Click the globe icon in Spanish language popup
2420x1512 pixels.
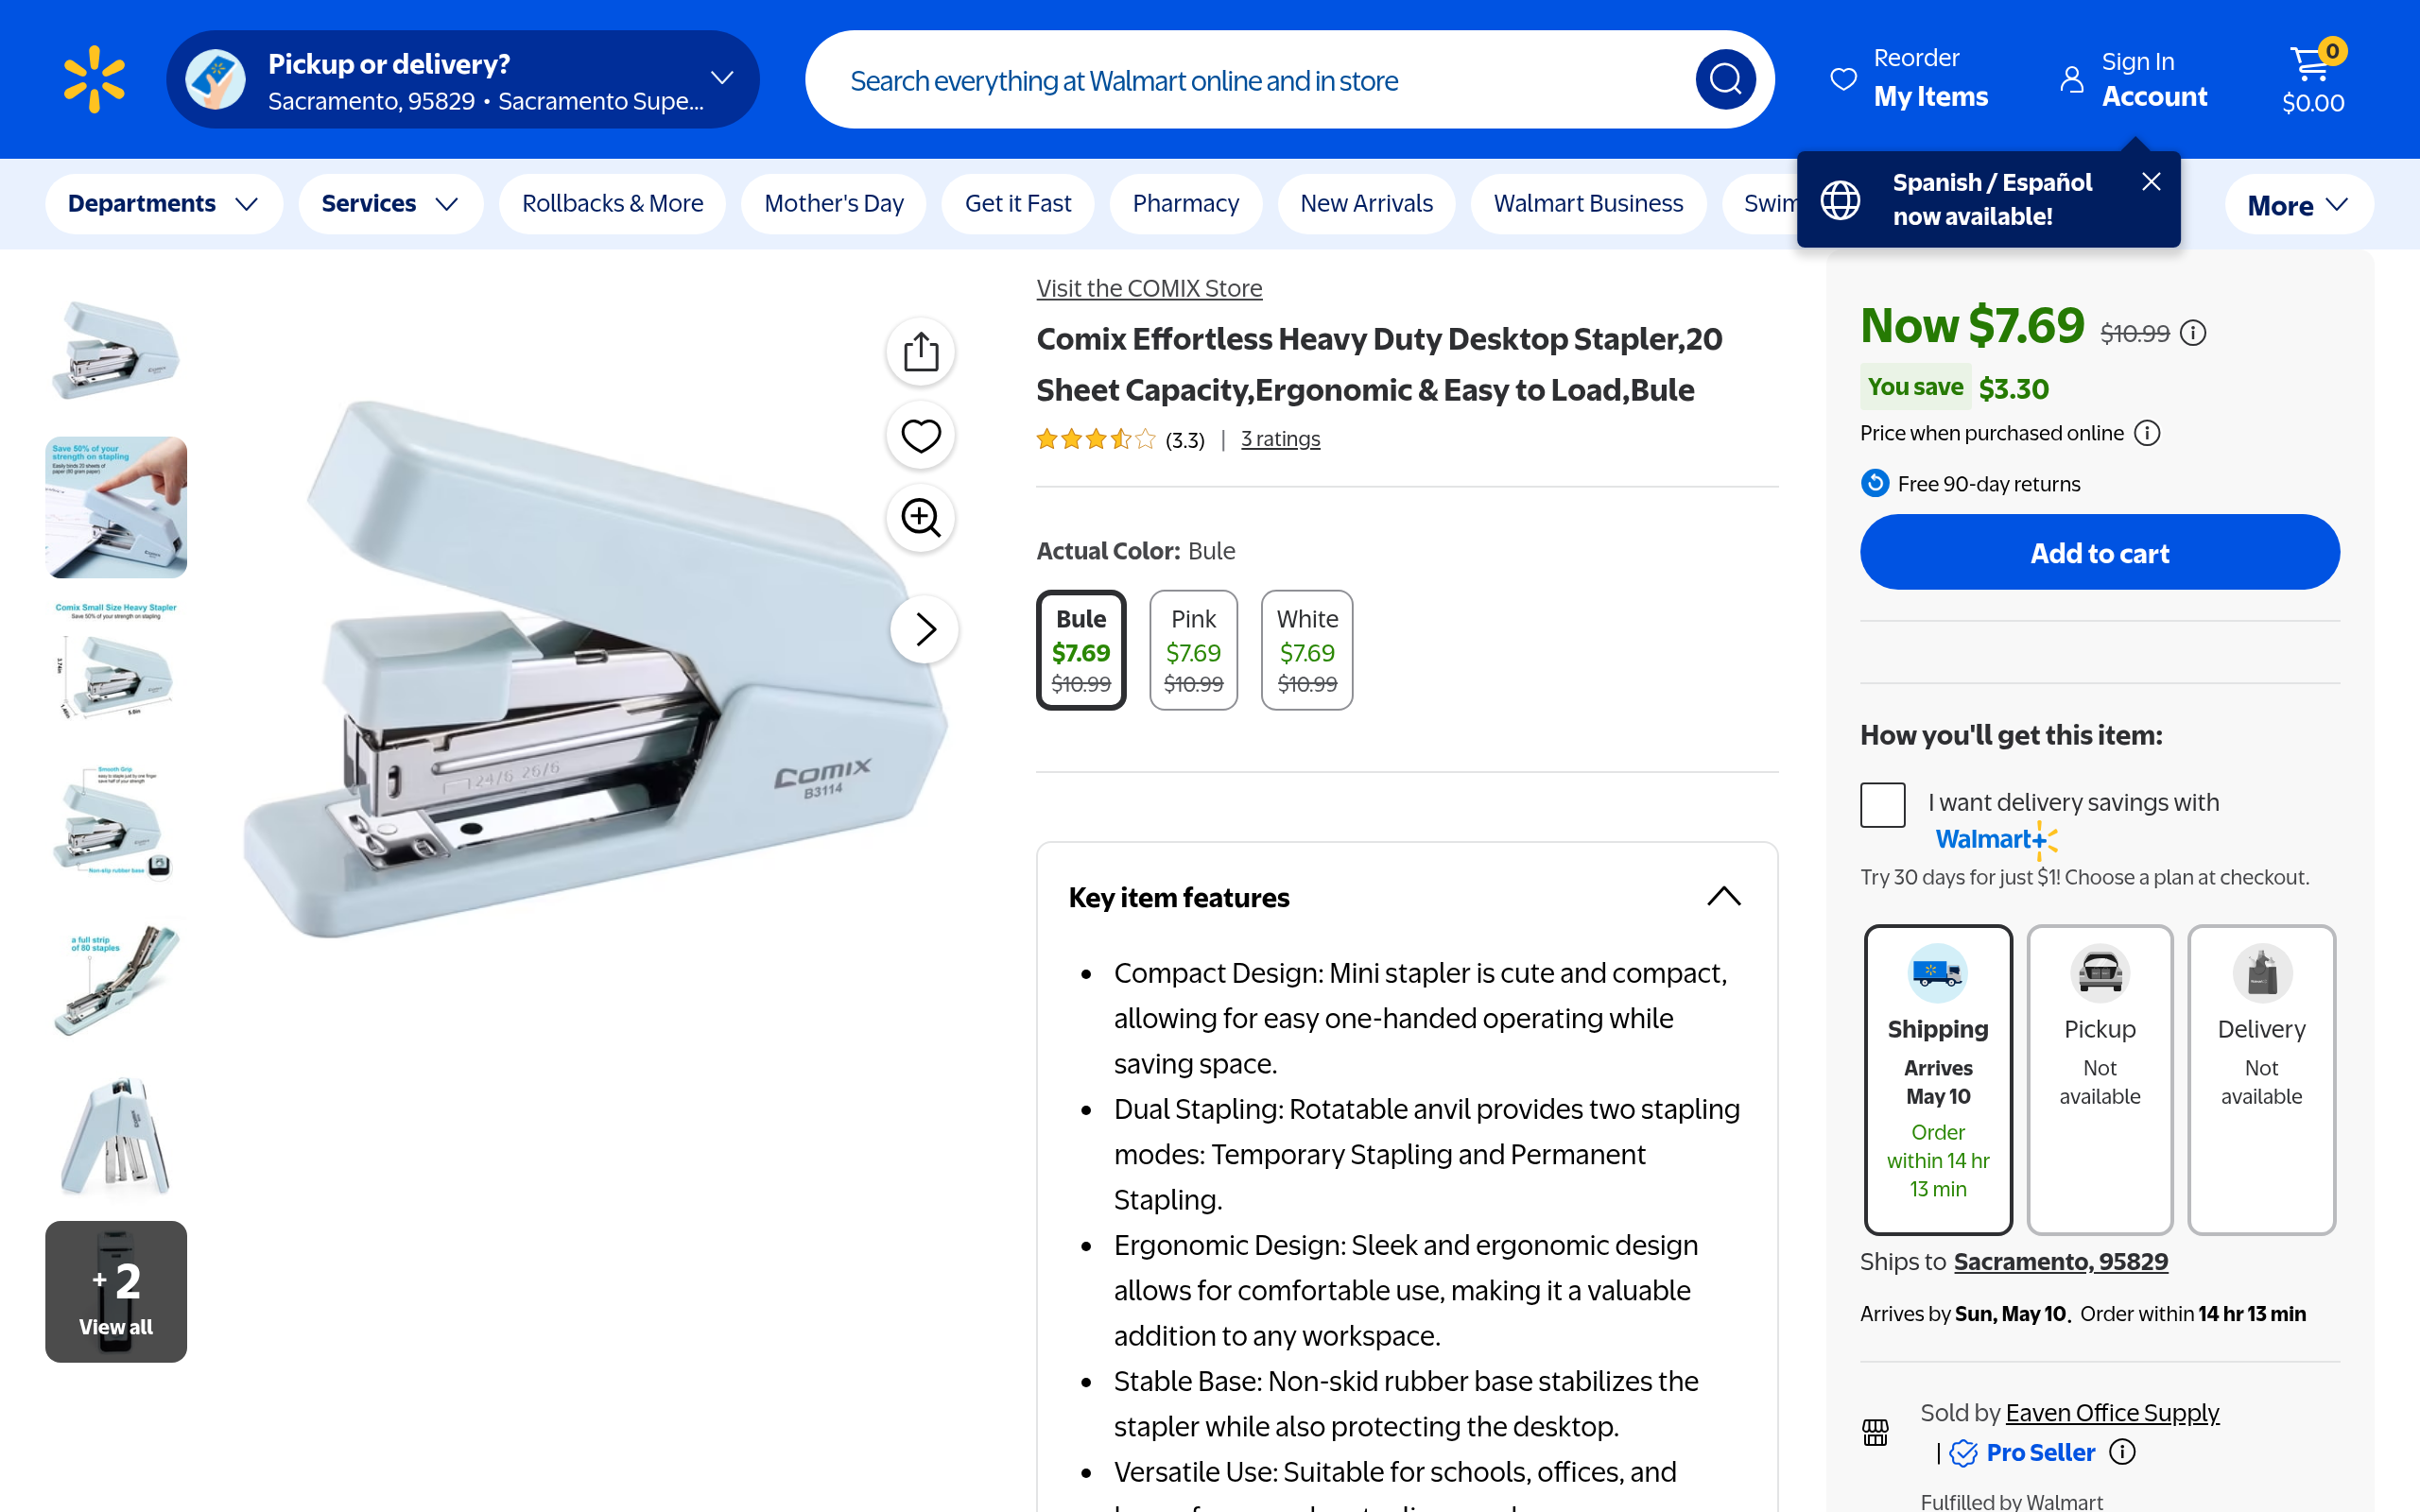[x=1840, y=200]
